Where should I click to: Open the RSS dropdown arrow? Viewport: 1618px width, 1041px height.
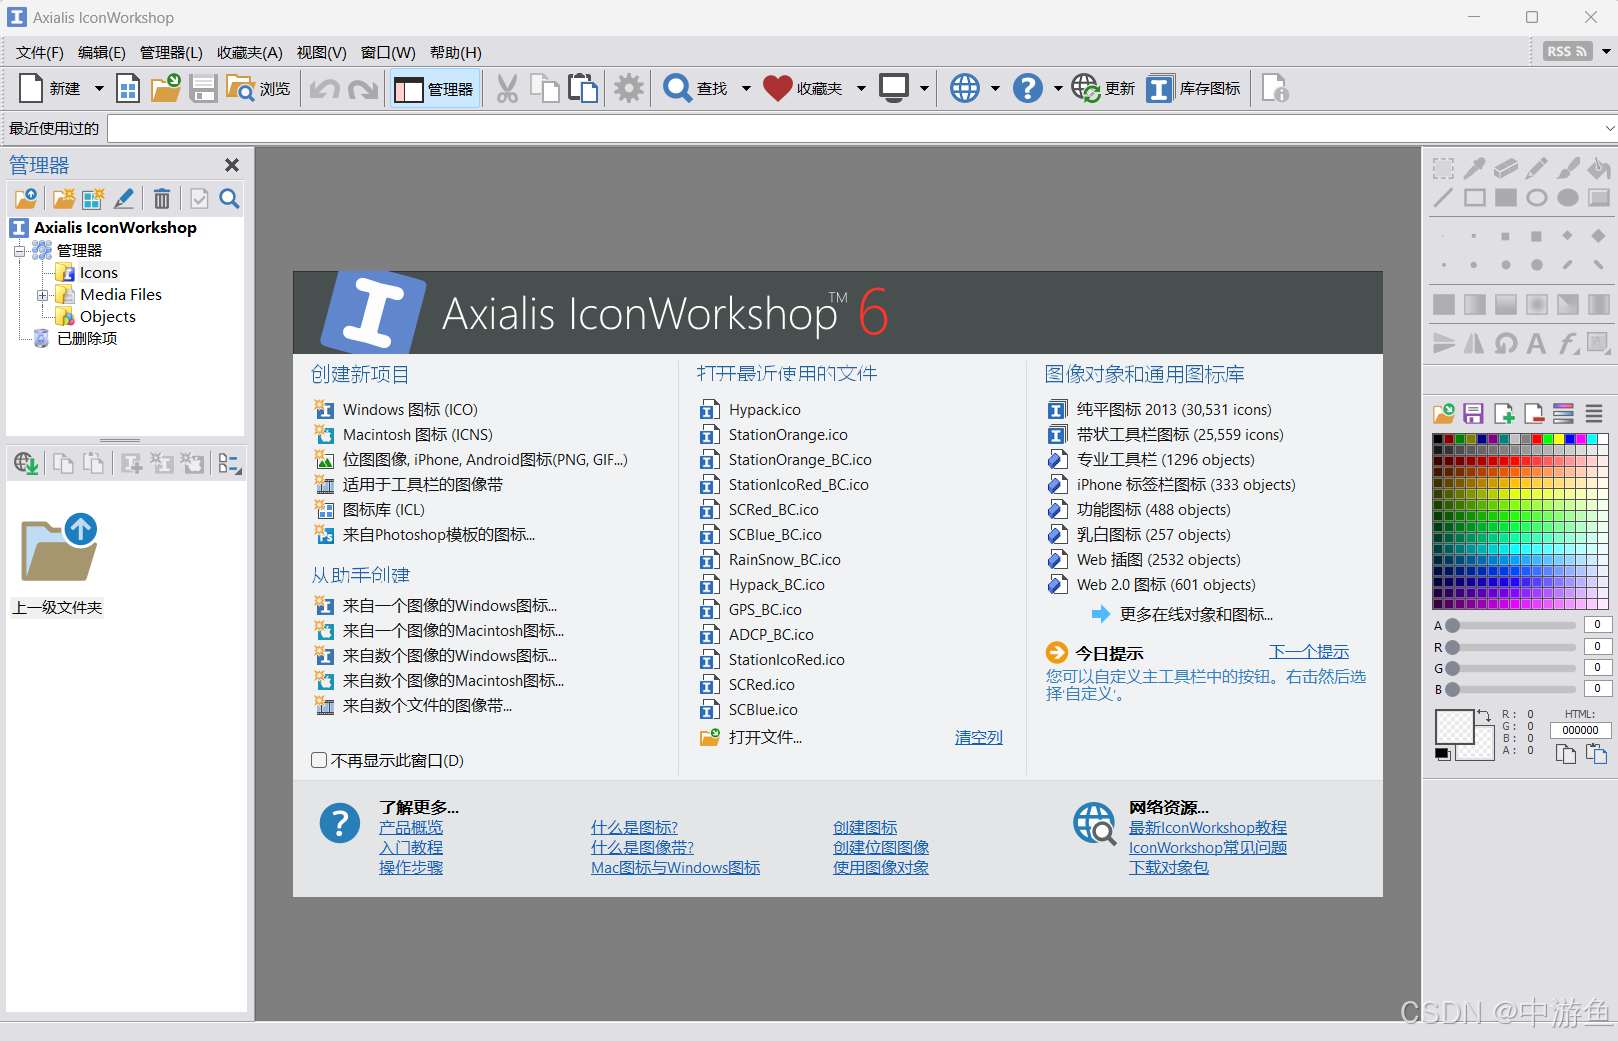coord(1606,52)
